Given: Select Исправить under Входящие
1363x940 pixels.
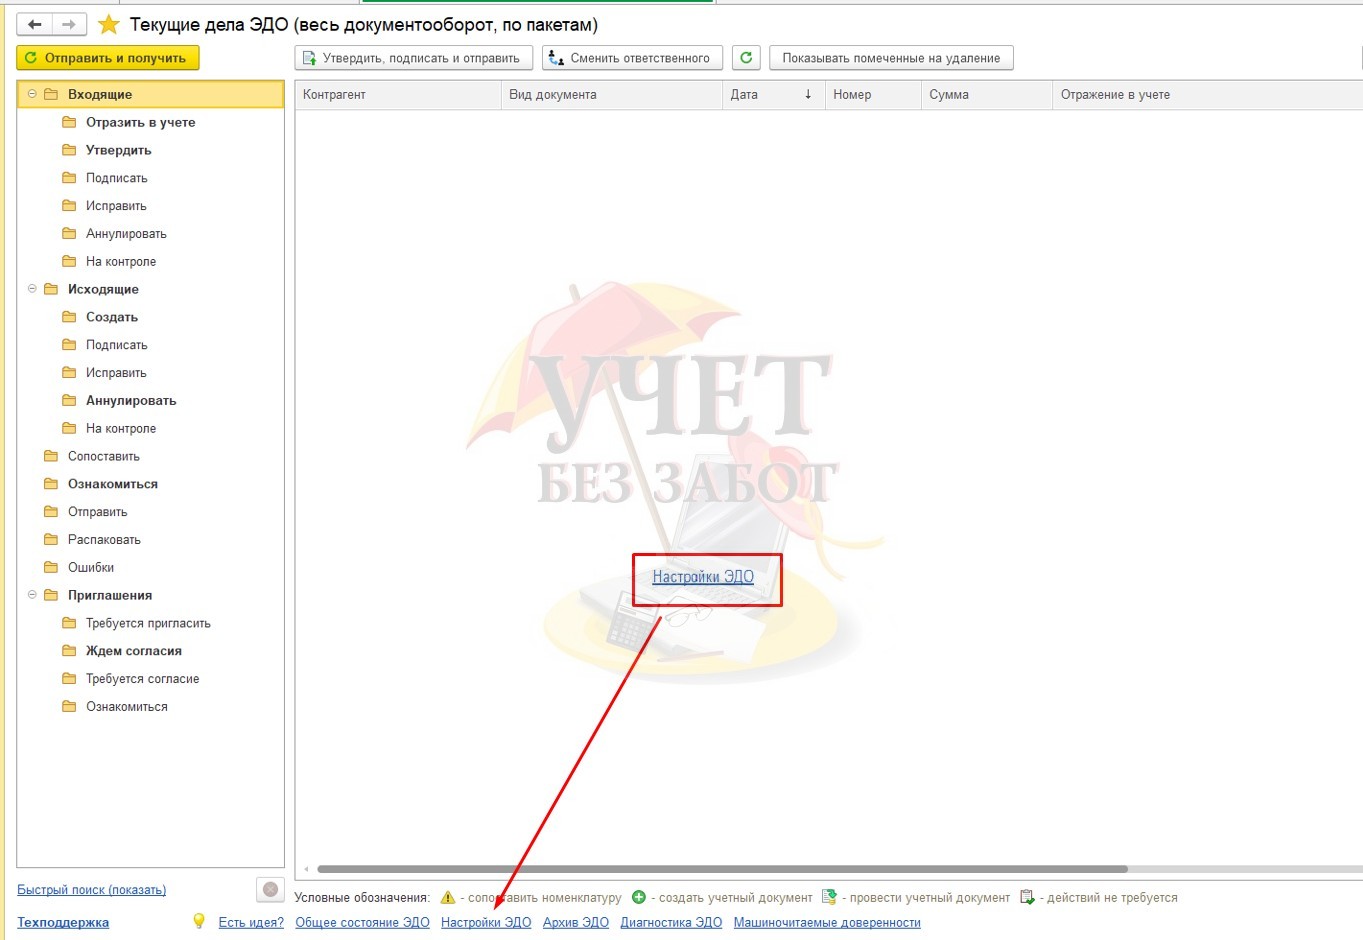Looking at the screenshot, I should point(116,206).
